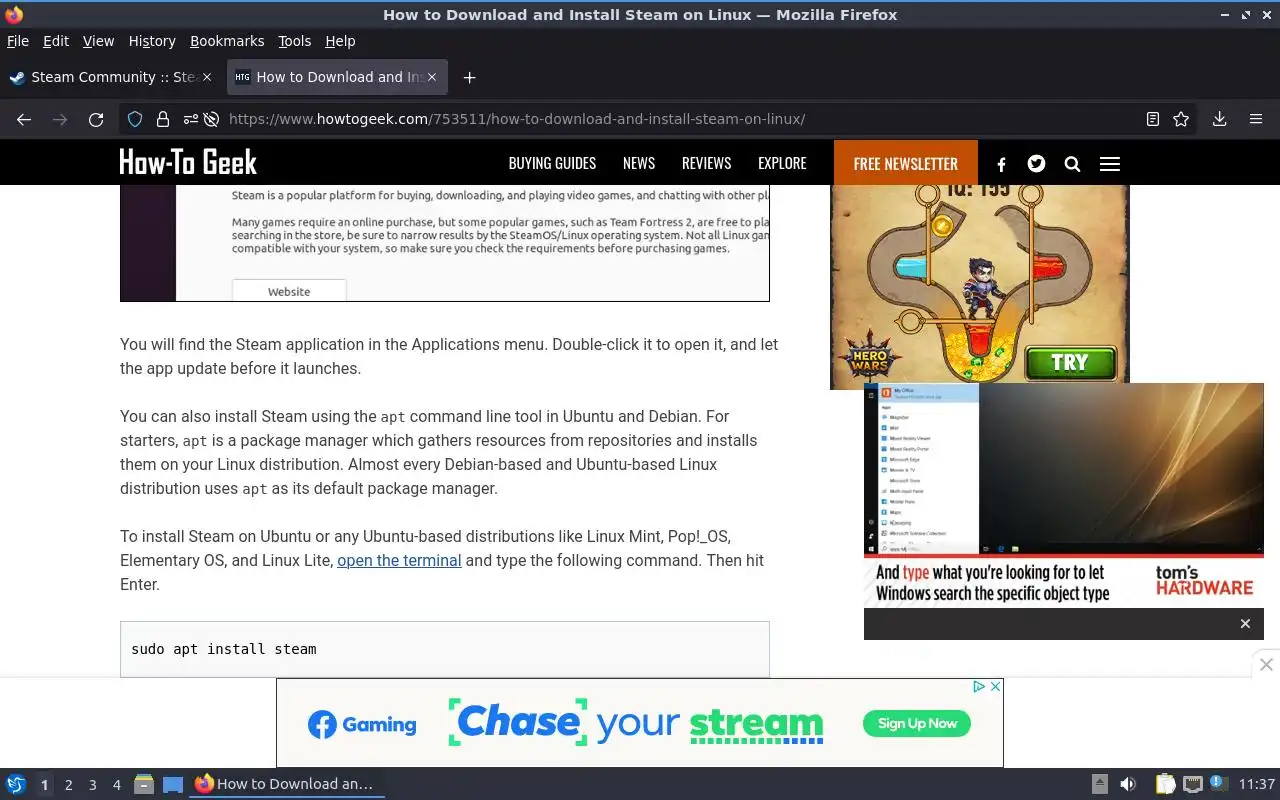This screenshot has height=800, width=1280.
Task: Open the File menu
Action: coord(18,41)
